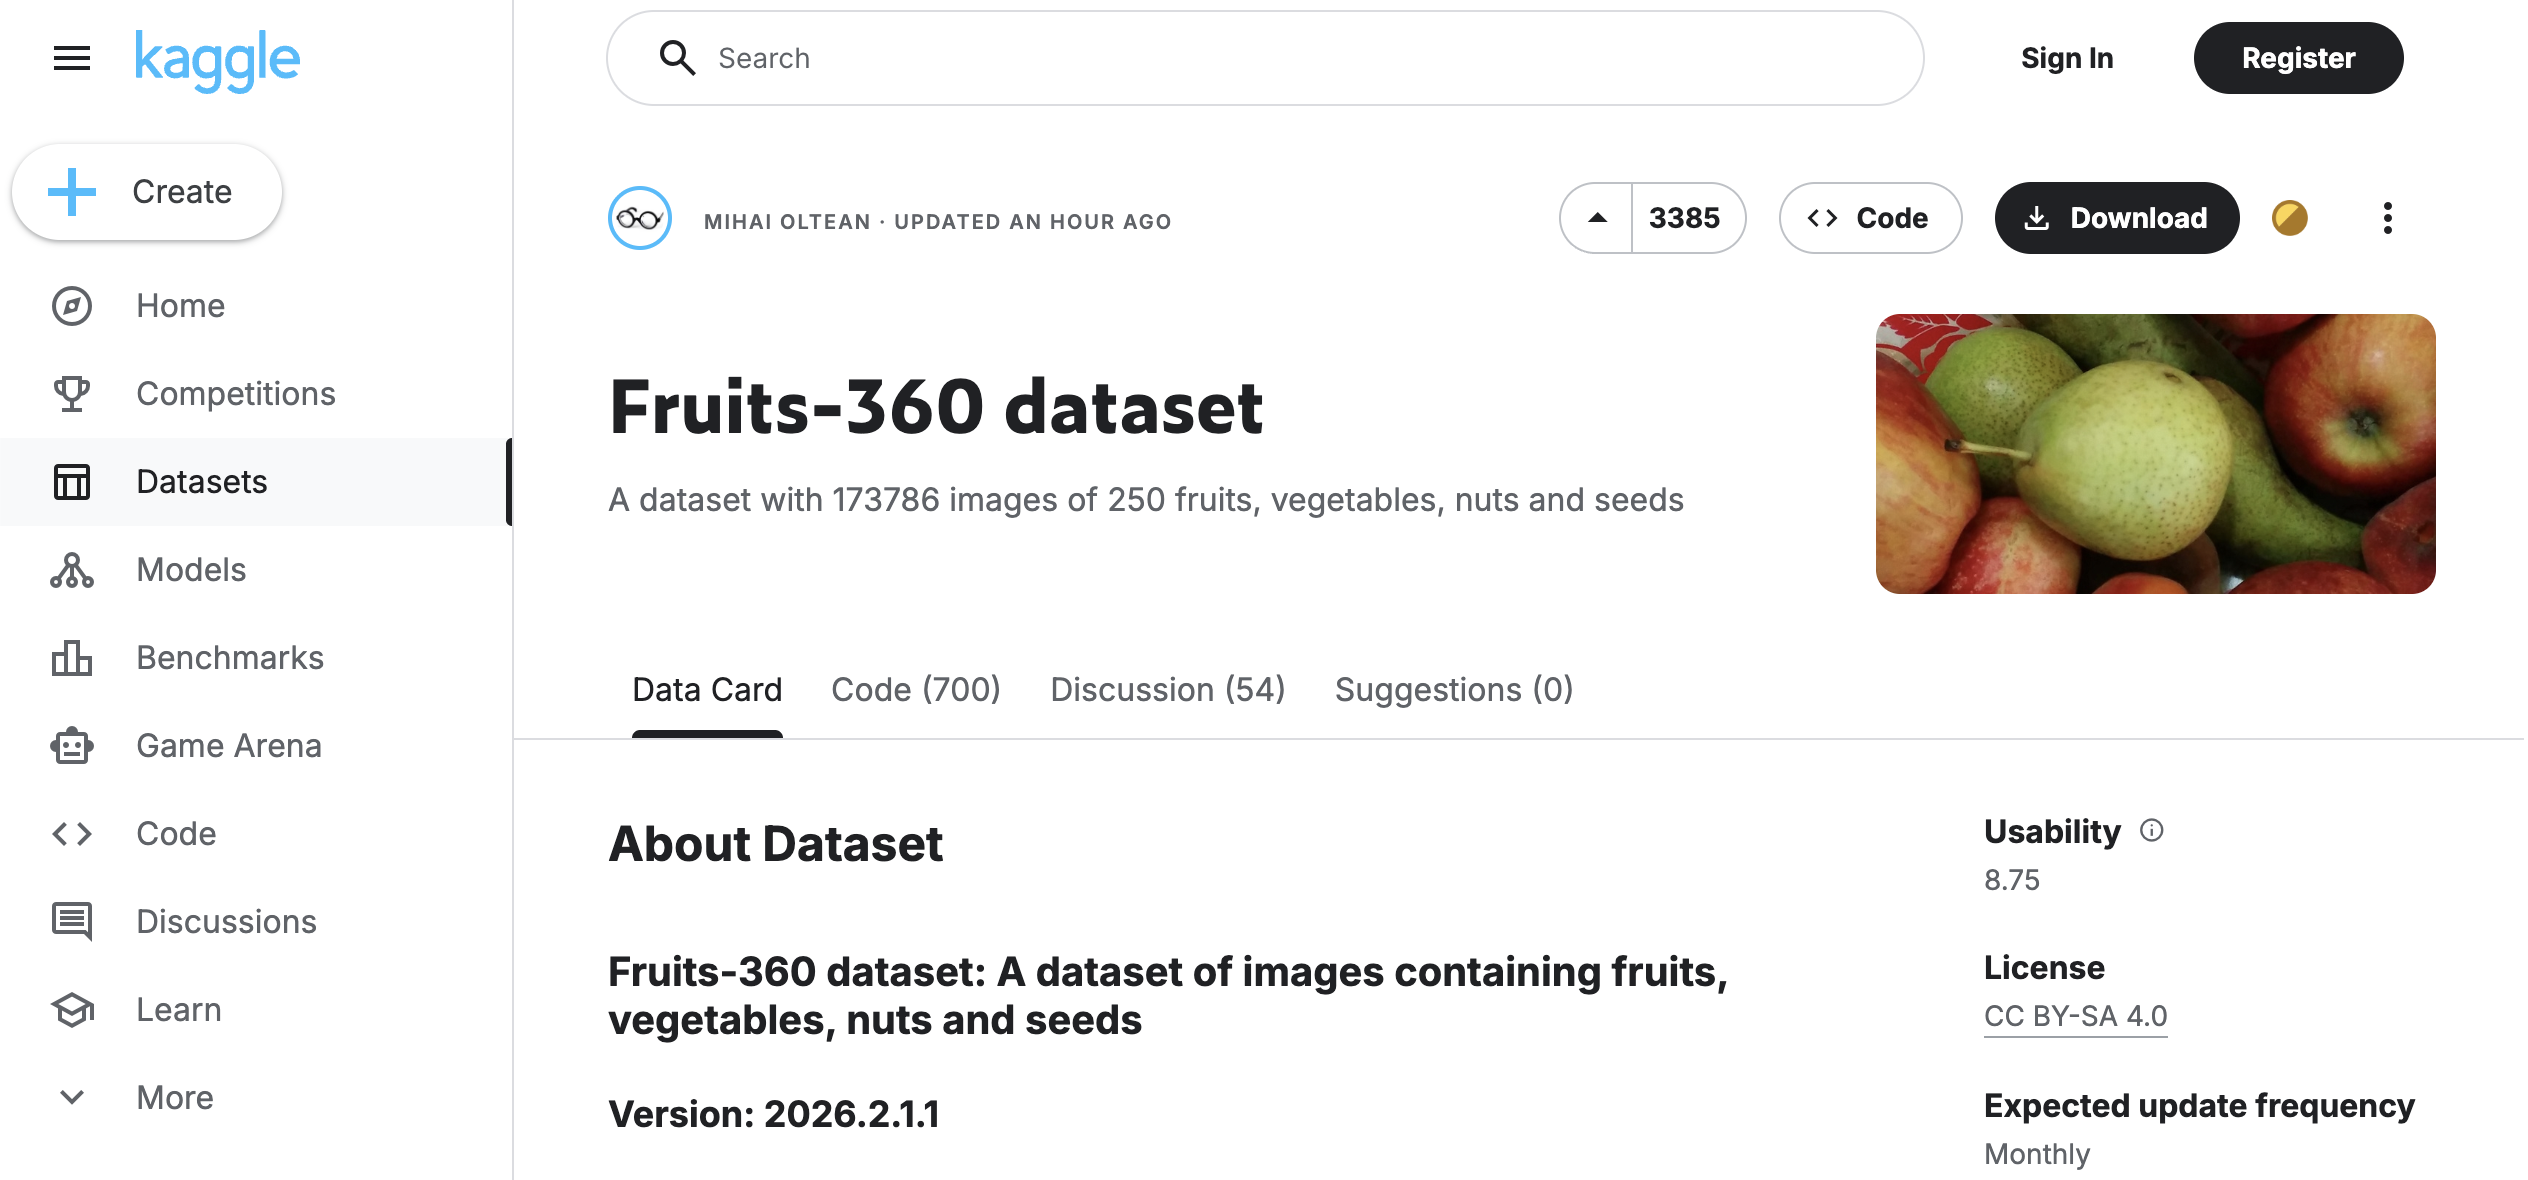Open the more options menu for the dataset
Screen dimensions: 2528x1180
[2388, 218]
